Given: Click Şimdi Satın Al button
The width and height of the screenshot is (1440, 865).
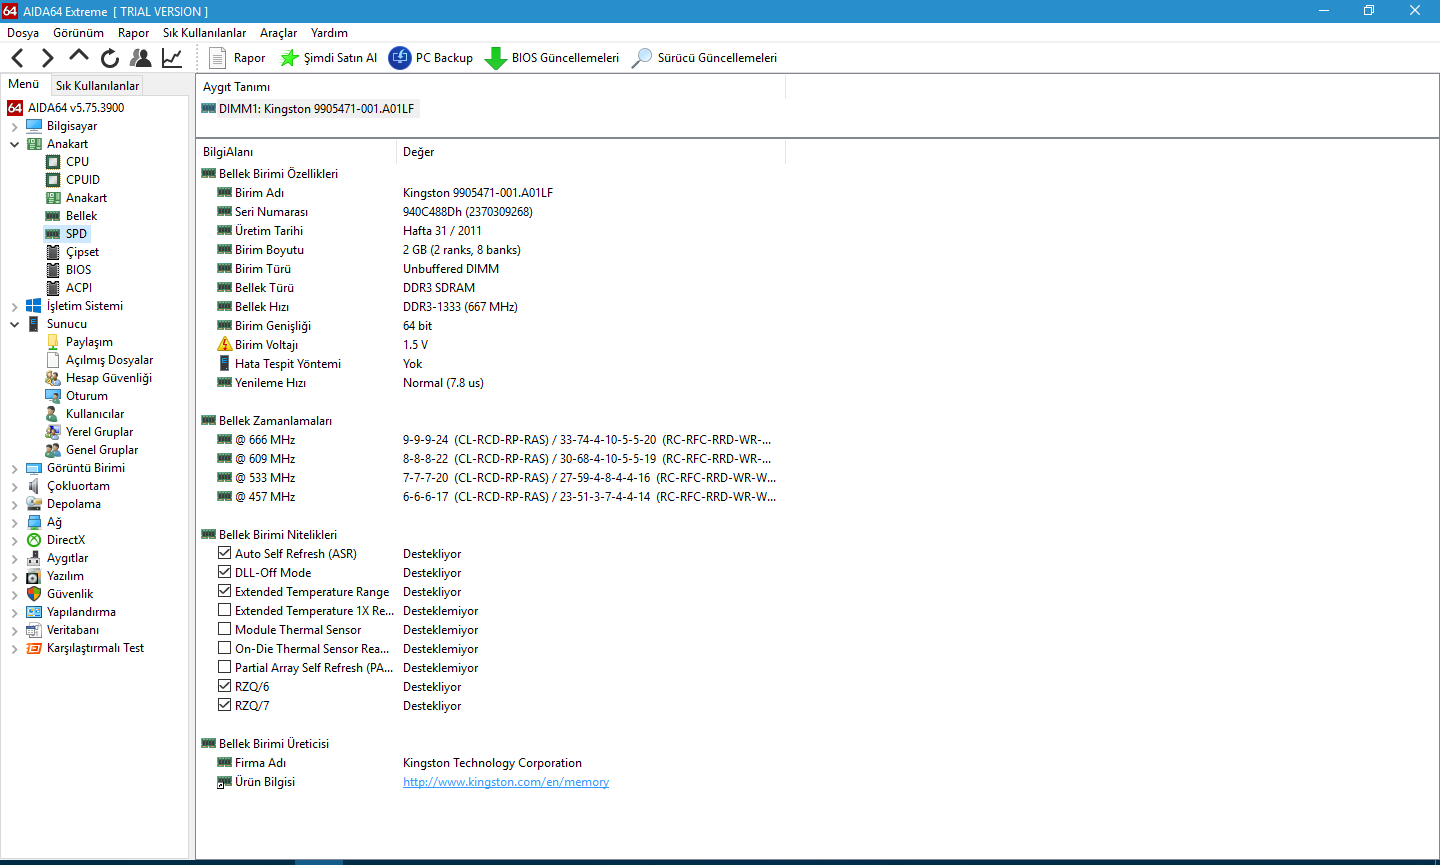Looking at the screenshot, I should point(329,58).
